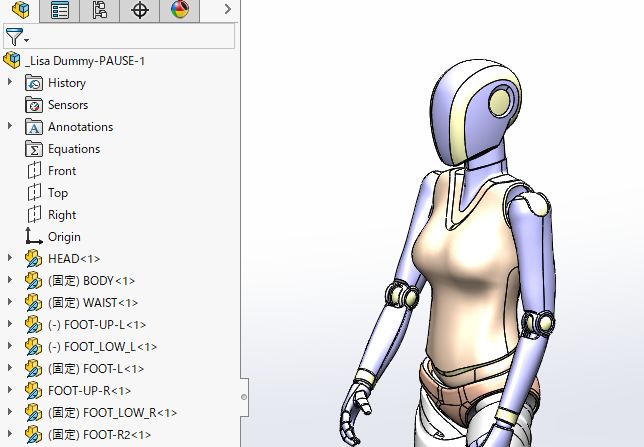Expand the History folder

pos(10,82)
